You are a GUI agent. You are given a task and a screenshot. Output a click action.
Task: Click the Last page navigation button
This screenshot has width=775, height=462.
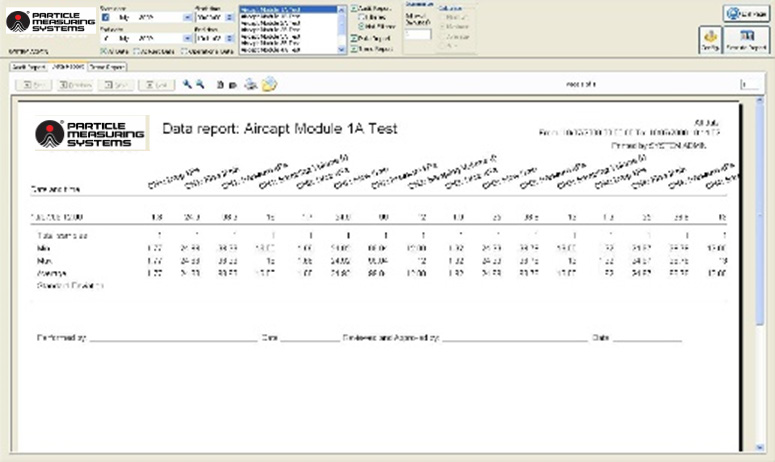[155, 85]
